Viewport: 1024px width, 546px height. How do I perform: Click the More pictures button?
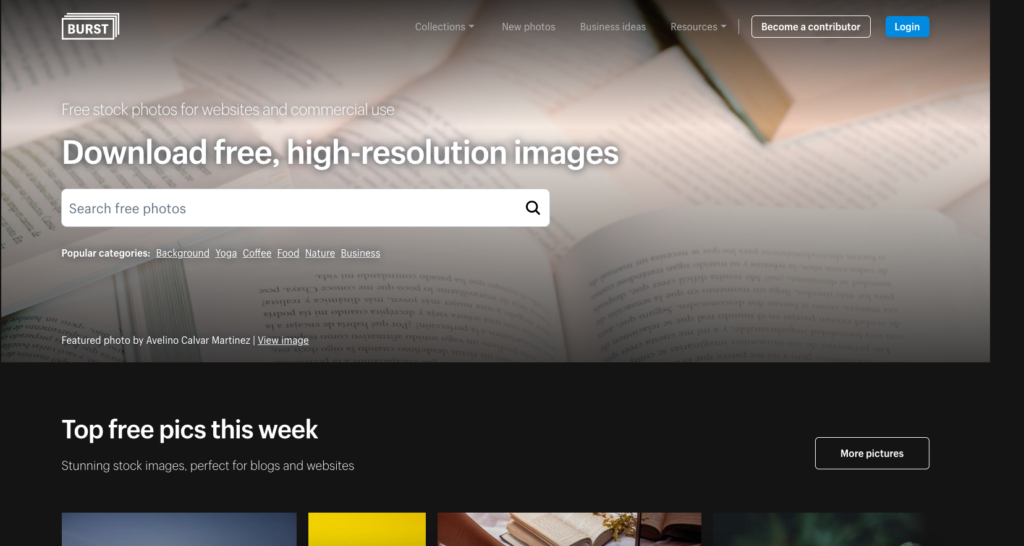click(872, 453)
